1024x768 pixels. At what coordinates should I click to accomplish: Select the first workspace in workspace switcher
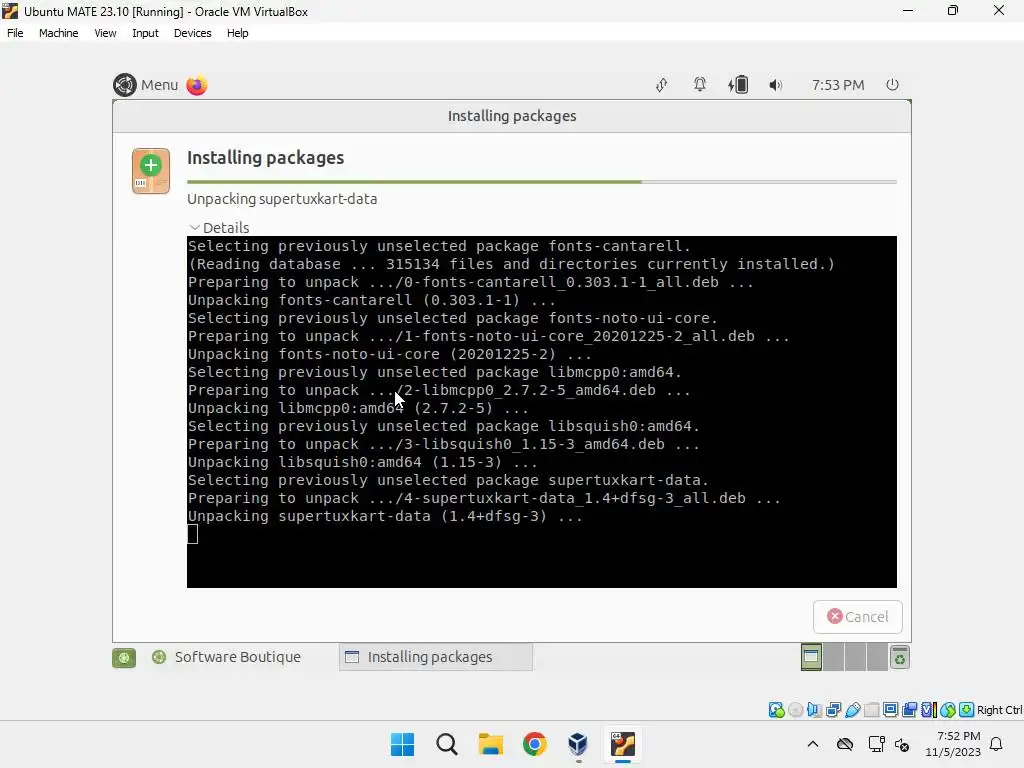pyautogui.click(x=811, y=657)
